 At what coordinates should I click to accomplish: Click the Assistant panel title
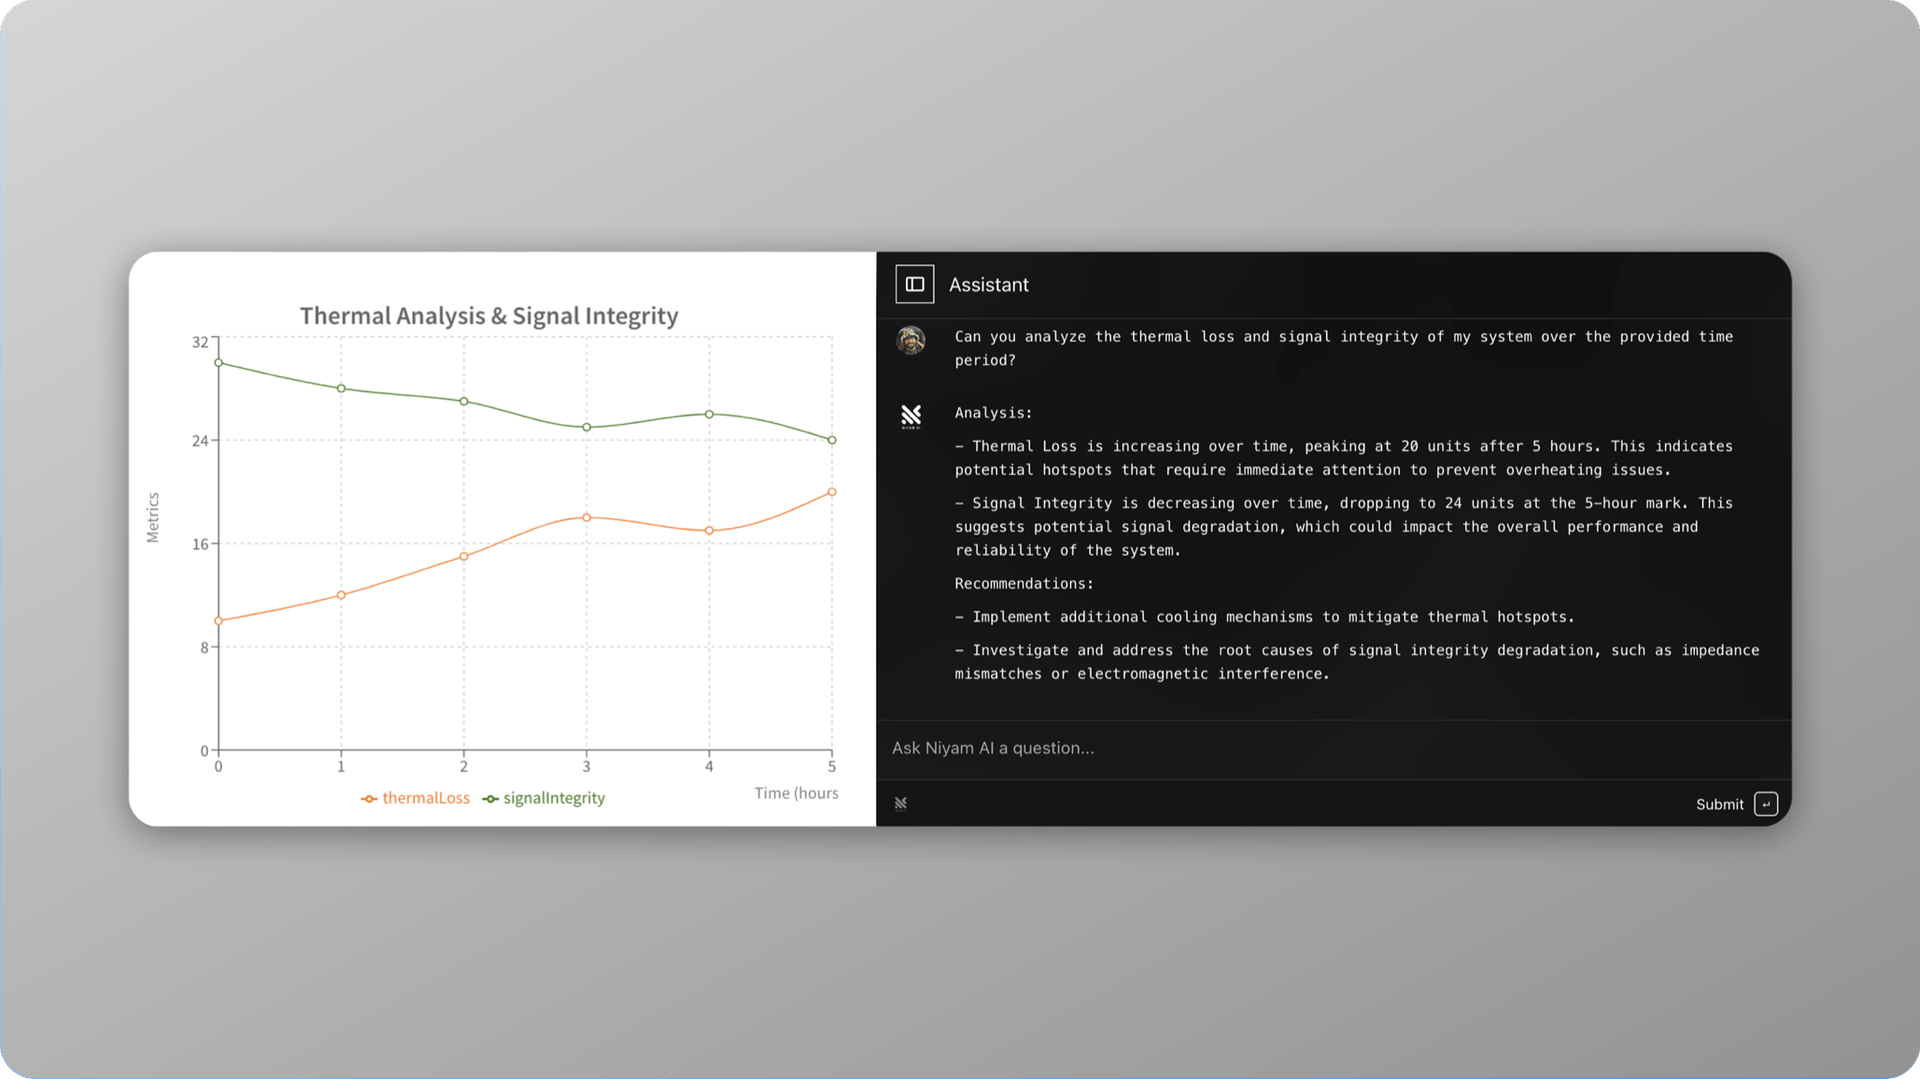click(988, 285)
